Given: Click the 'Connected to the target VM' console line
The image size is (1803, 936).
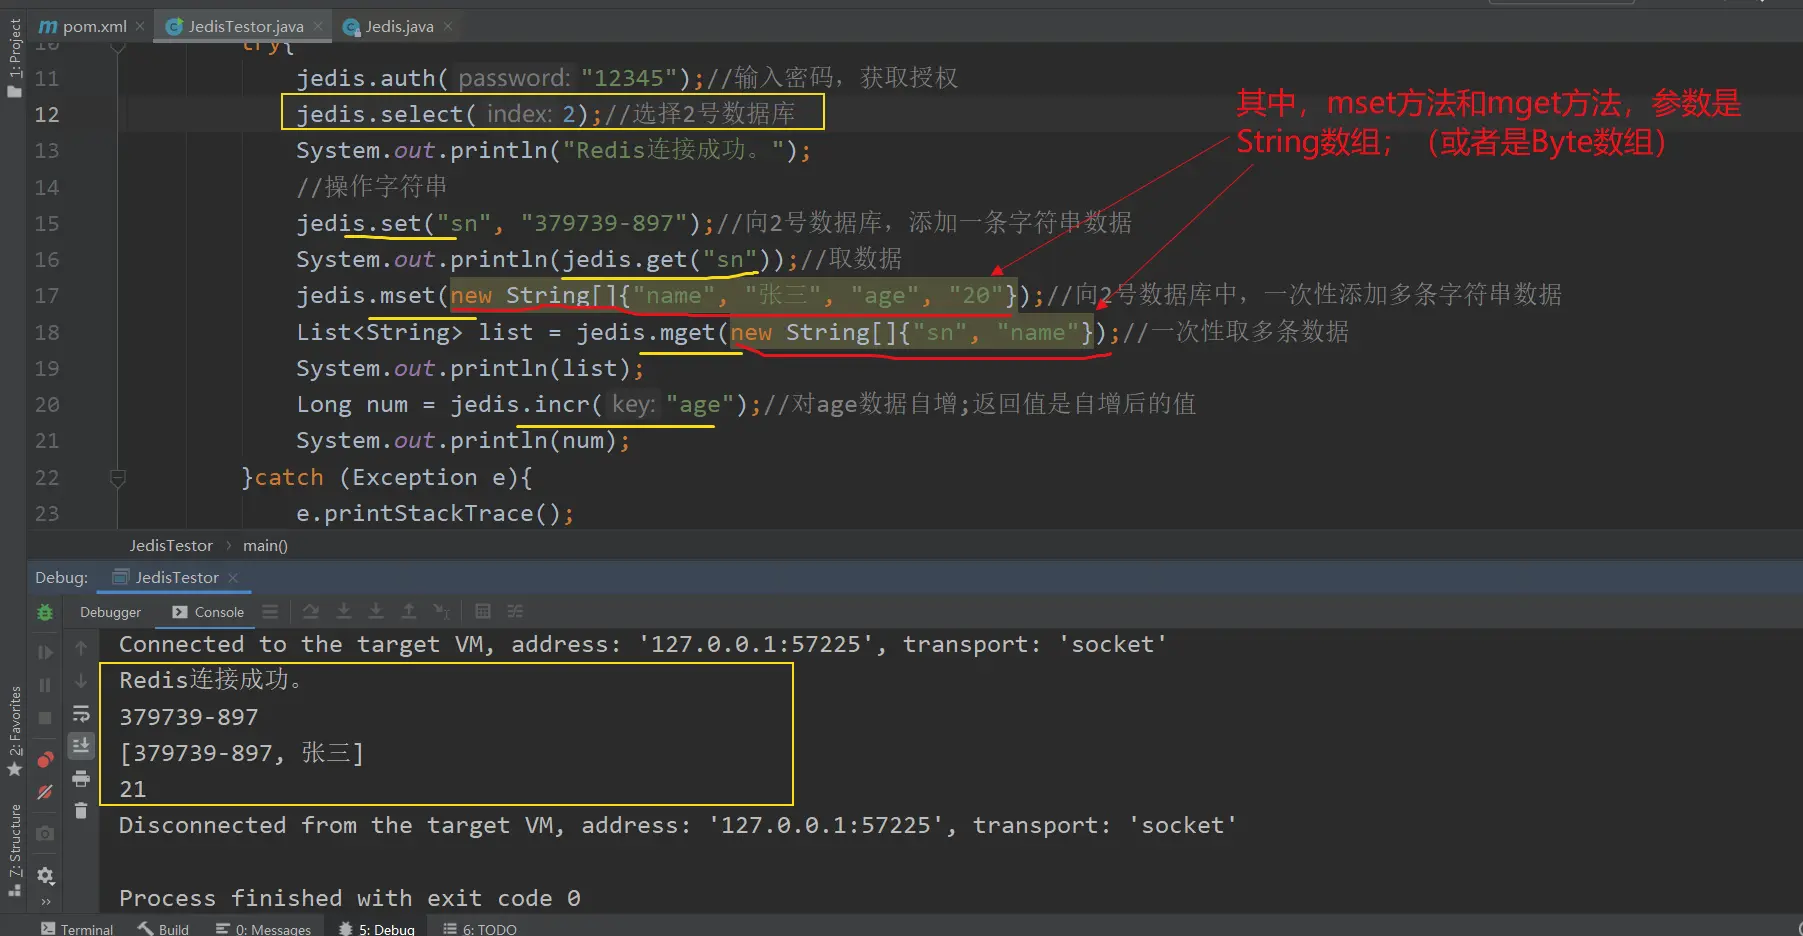Looking at the screenshot, I should 643,644.
